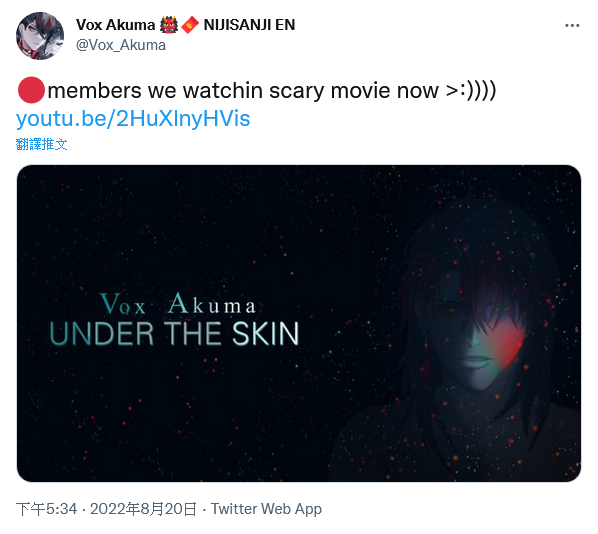Image resolution: width=598 pixels, height=534 pixels.
Task: Open Vox Akuma's profile avatar
Action: 40,36
